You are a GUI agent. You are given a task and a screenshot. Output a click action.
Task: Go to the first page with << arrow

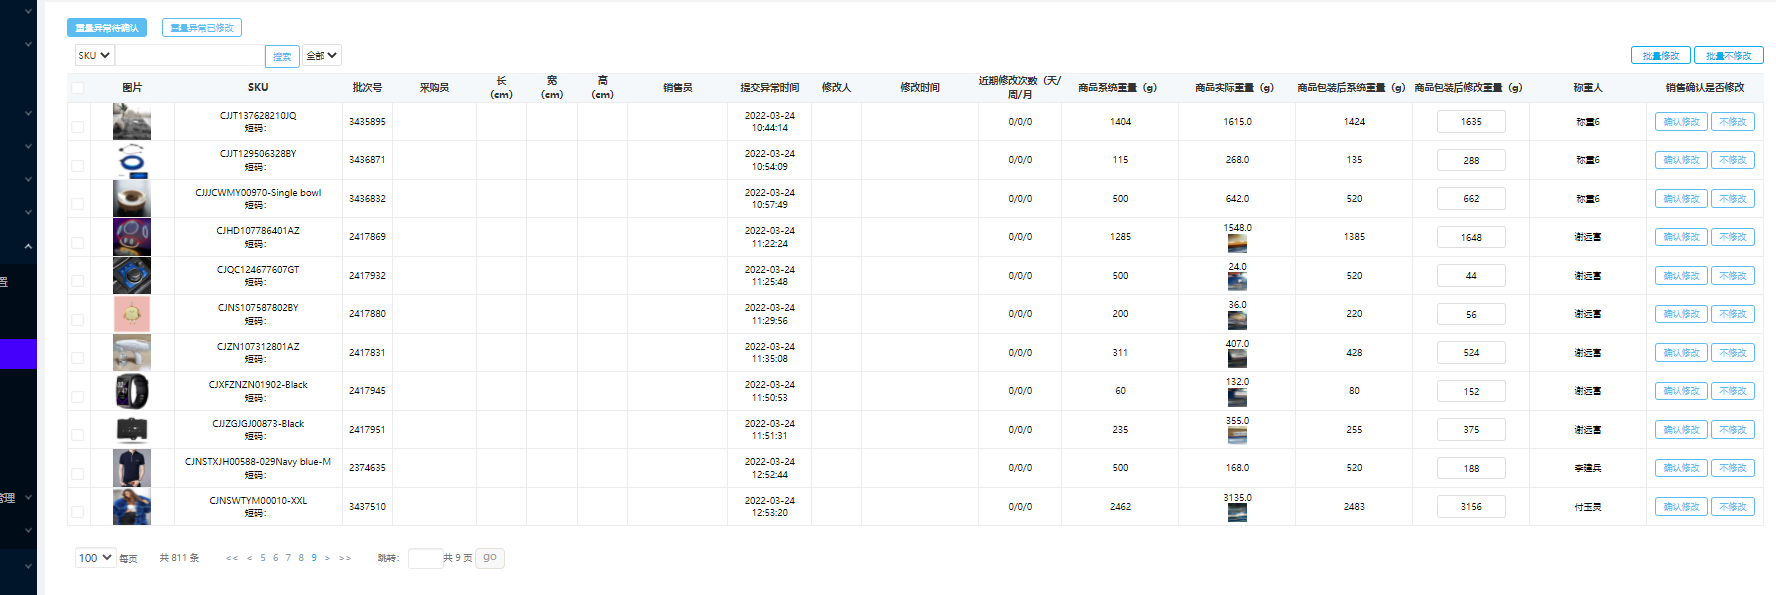click(232, 558)
